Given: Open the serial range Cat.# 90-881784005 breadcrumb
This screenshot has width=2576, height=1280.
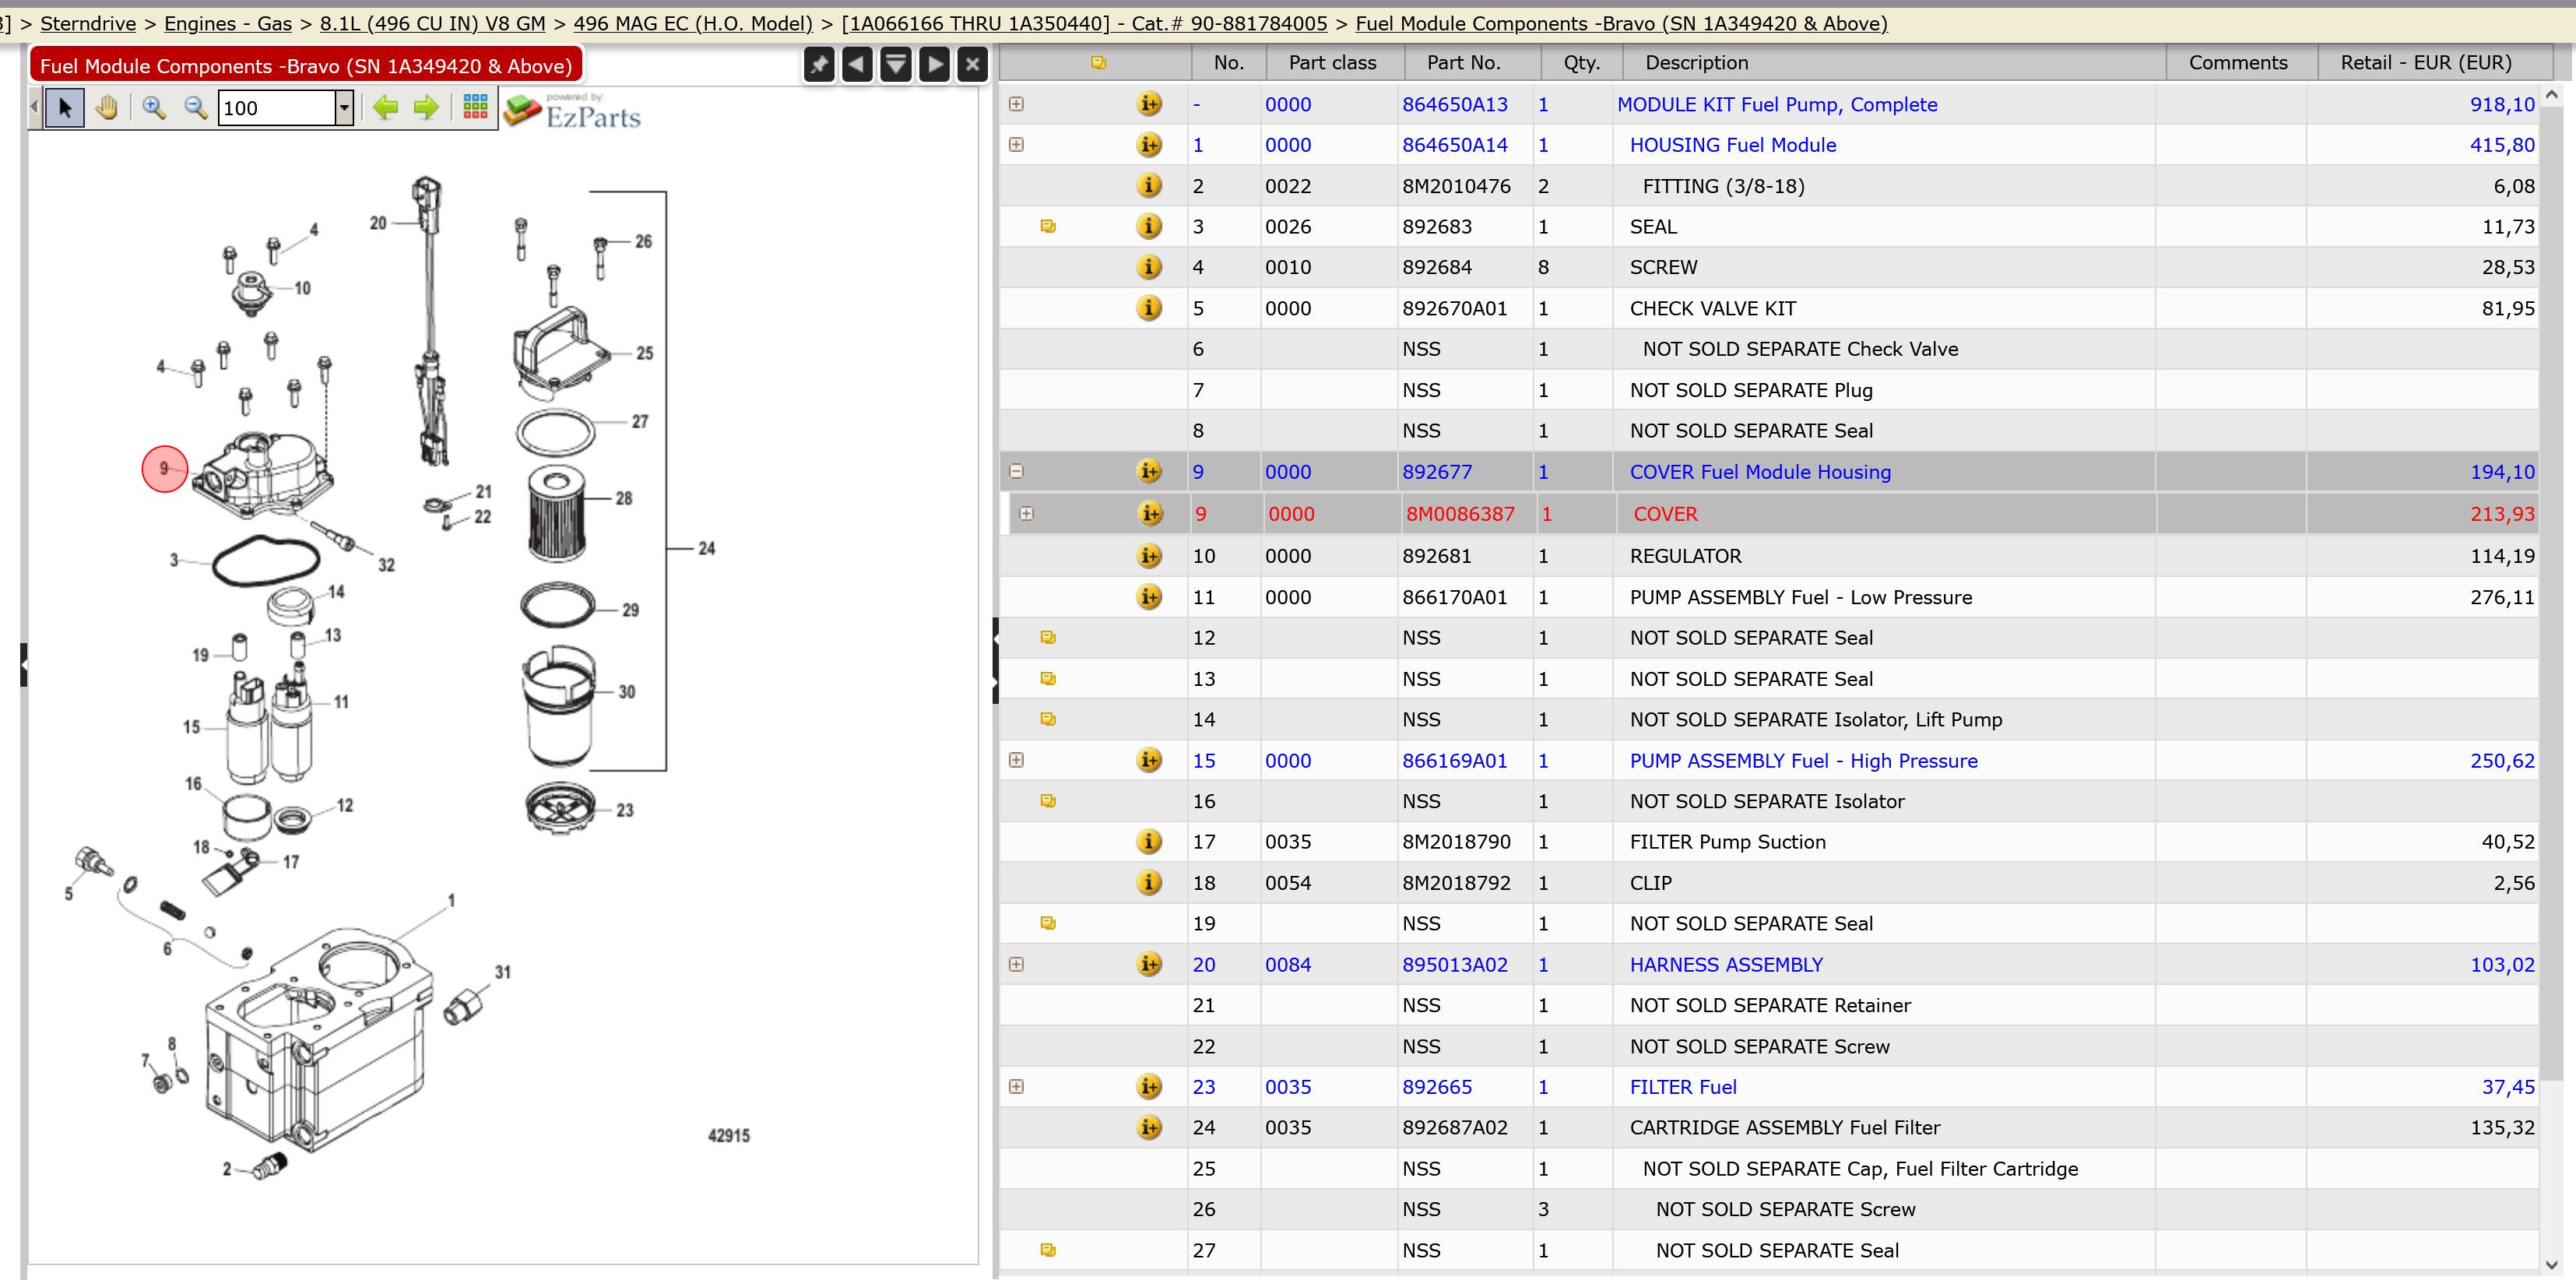Looking at the screenshot, I should point(1084,23).
